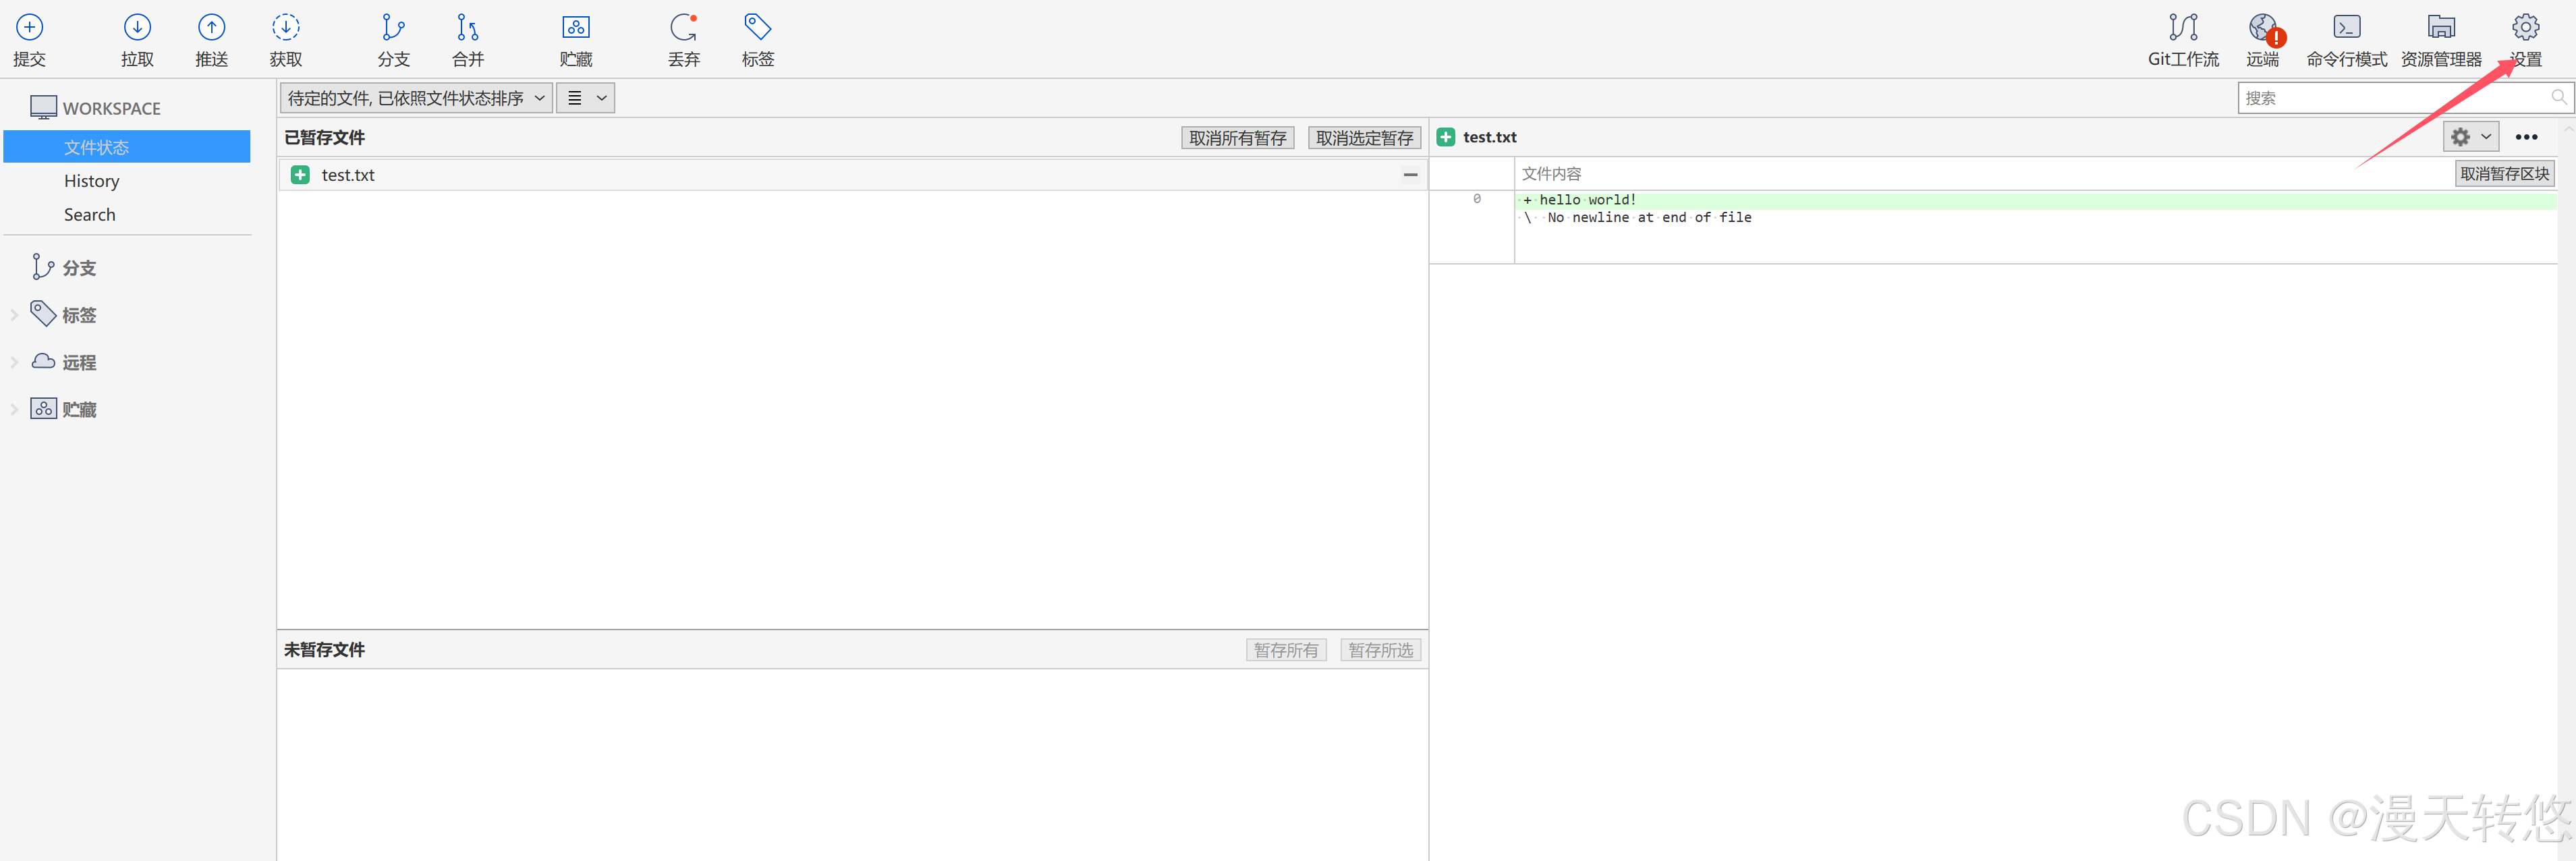Expand the 远程 (Remotes) sidebar section

14,362
